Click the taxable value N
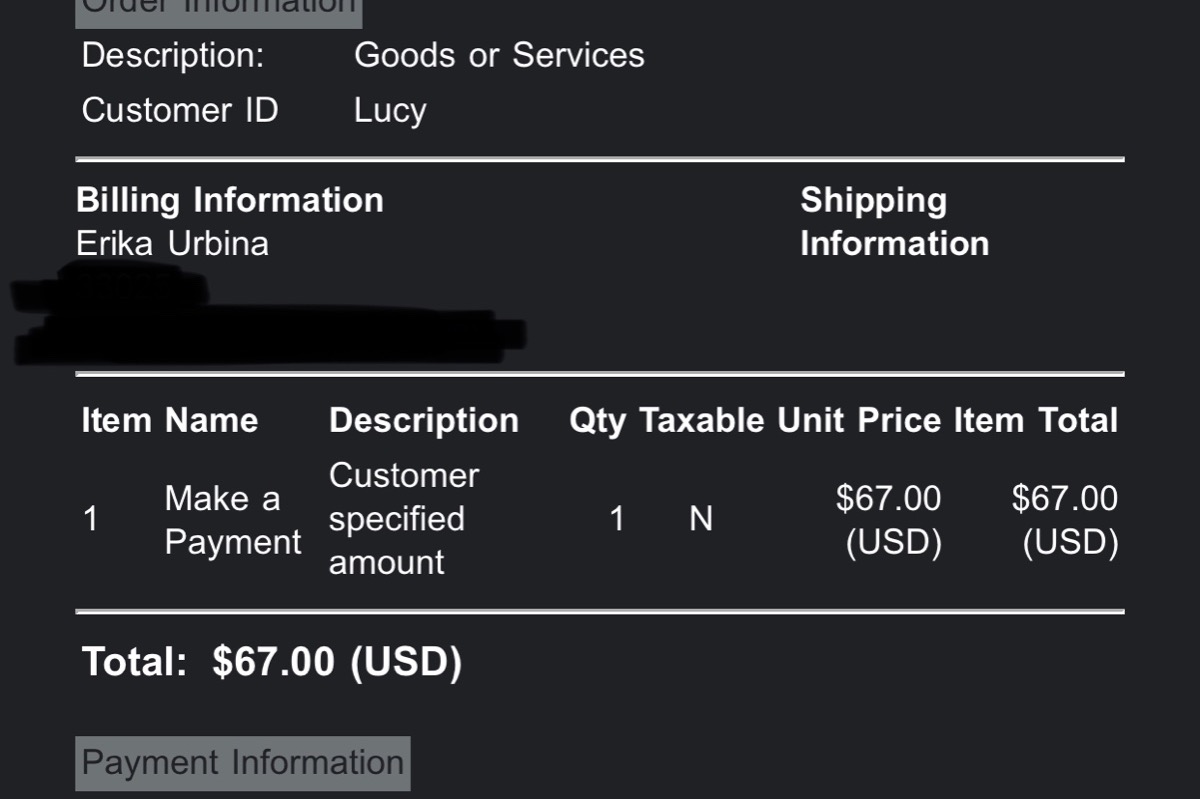The width and height of the screenshot is (1200, 799). tap(701, 519)
